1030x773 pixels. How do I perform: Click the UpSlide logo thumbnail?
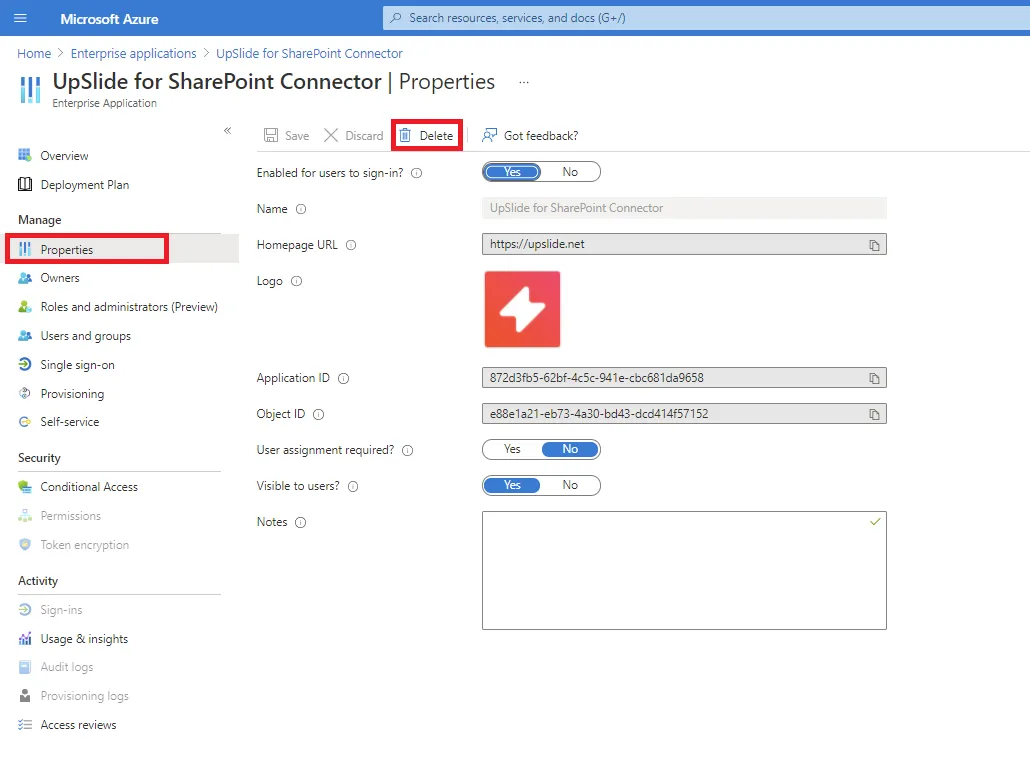click(x=522, y=309)
